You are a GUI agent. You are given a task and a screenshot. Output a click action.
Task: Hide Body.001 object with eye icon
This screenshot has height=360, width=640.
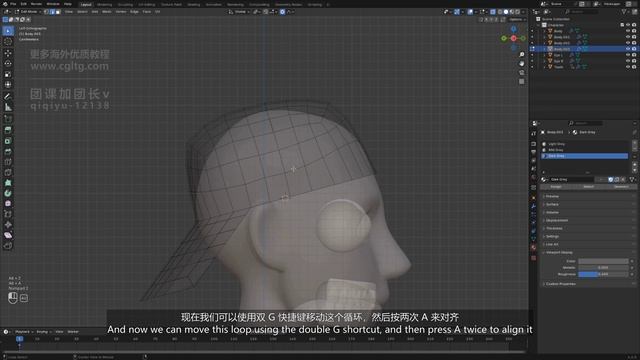628,37
